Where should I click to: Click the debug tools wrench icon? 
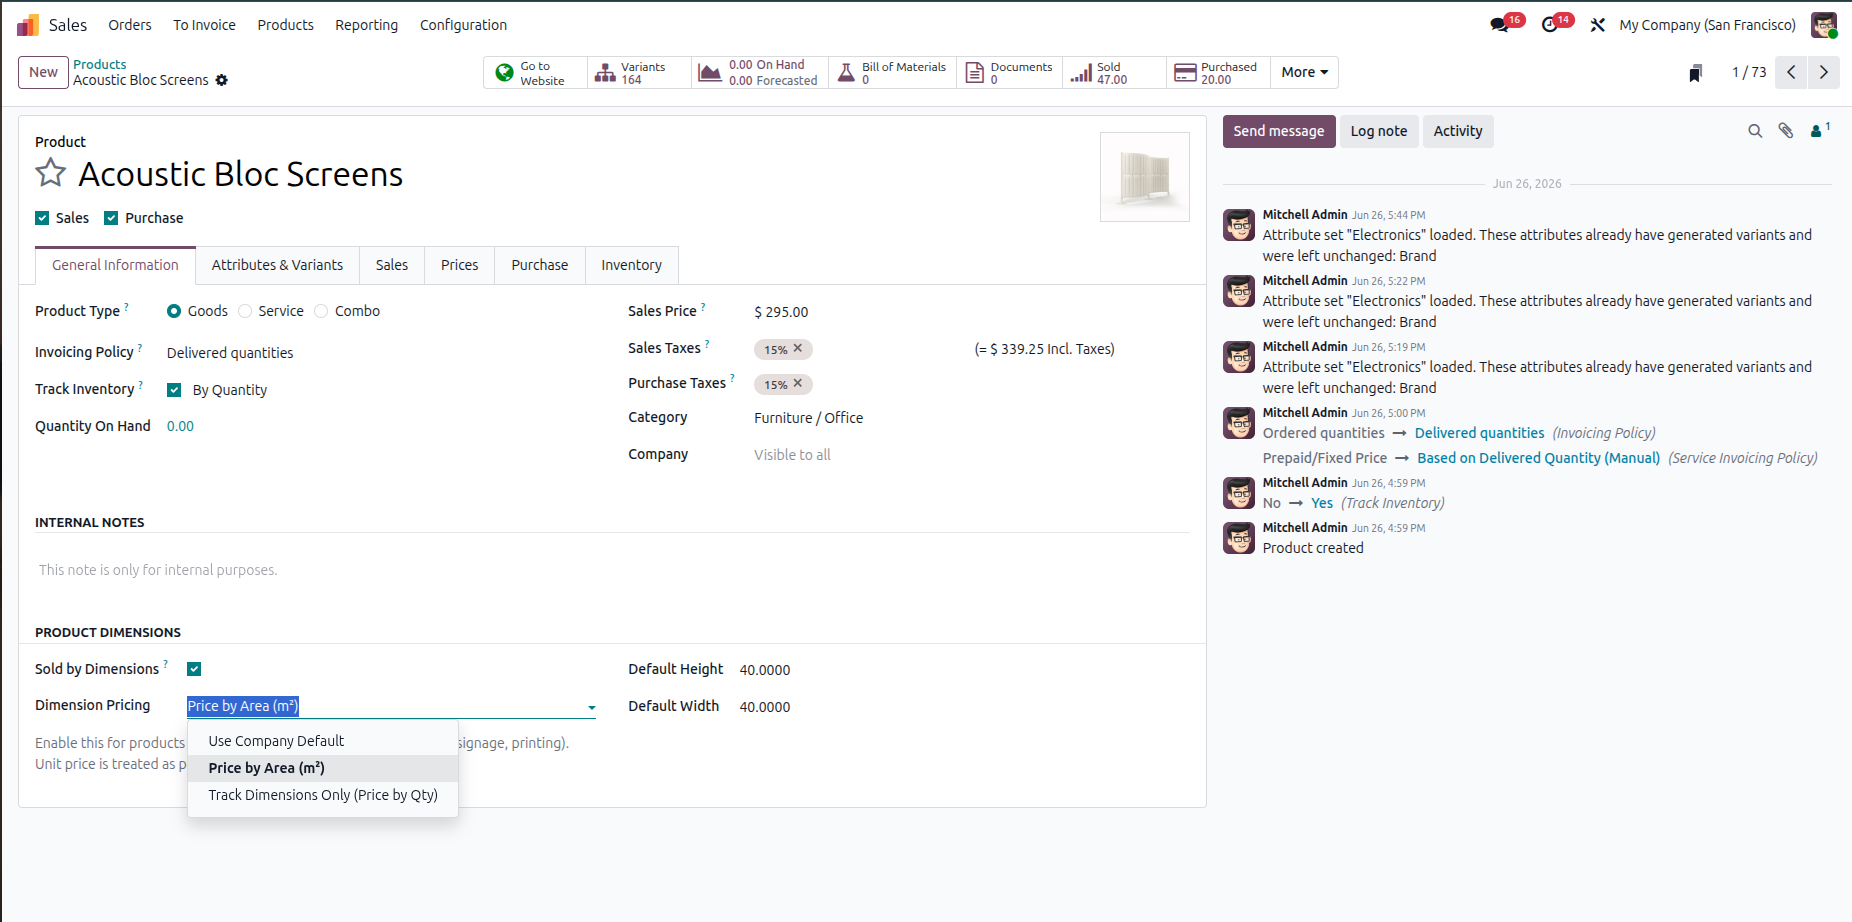click(1598, 25)
